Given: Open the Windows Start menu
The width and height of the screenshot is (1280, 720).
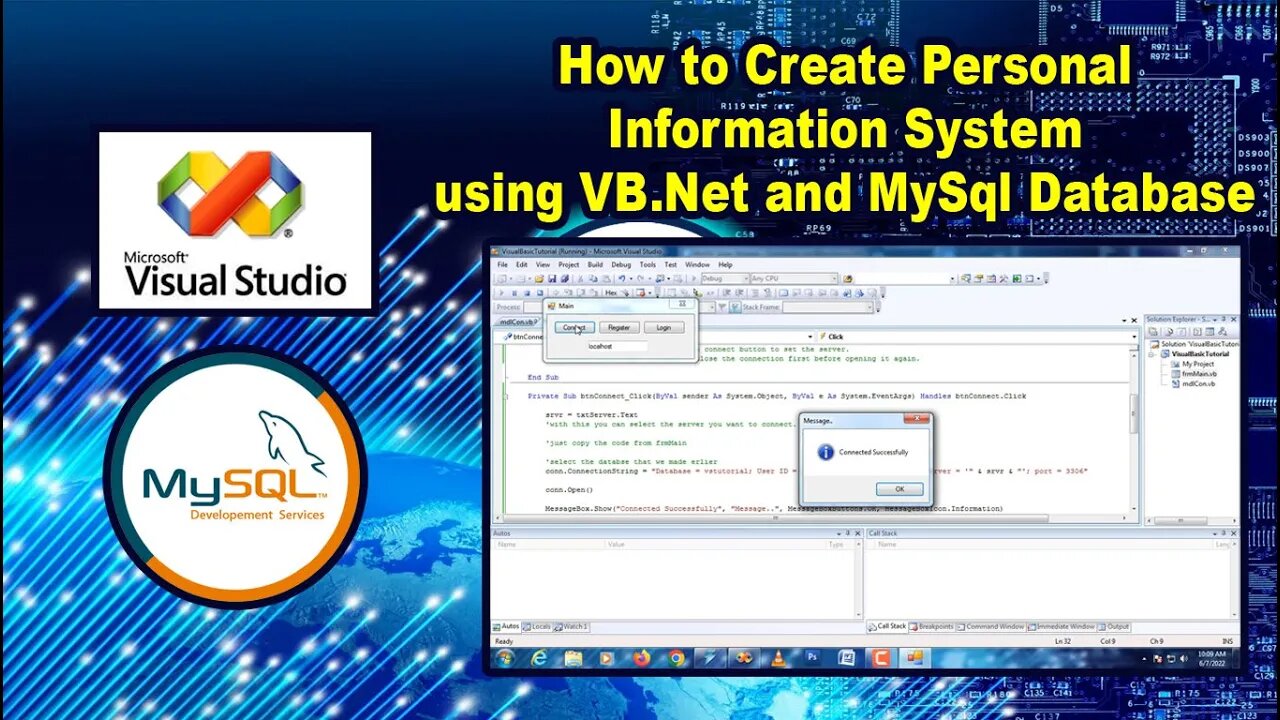Looking at the screenshot, I should [x=505, y=659].
